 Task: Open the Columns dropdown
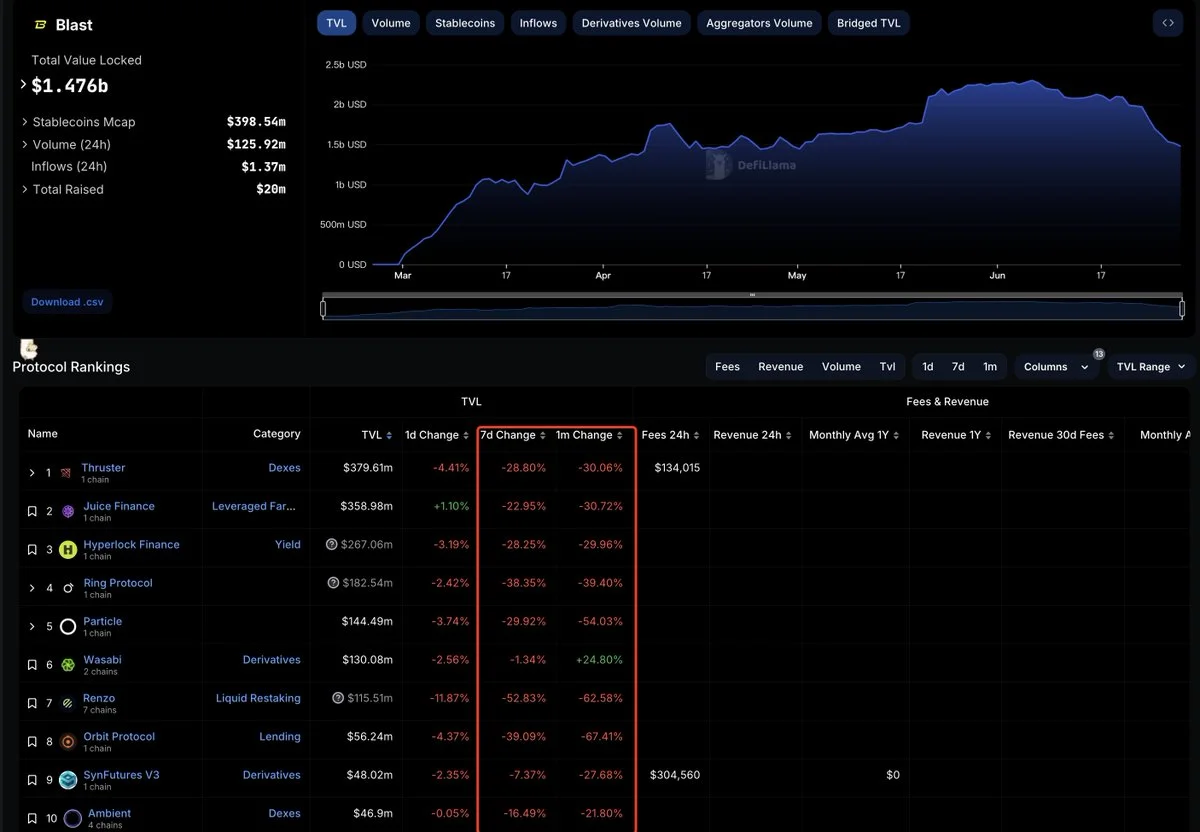(1056, 367)
